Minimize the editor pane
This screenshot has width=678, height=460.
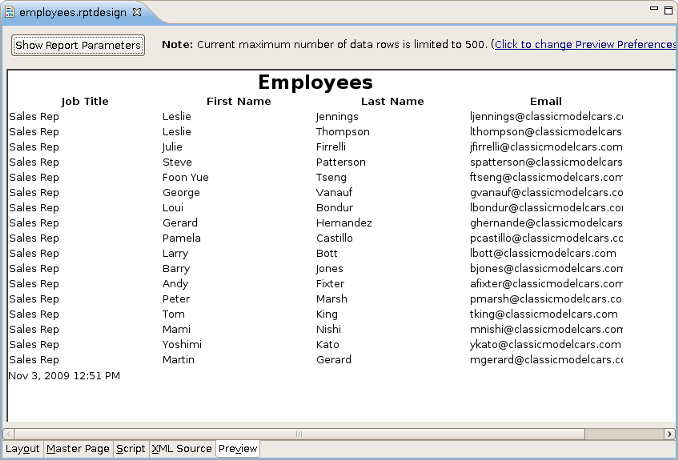654,8
